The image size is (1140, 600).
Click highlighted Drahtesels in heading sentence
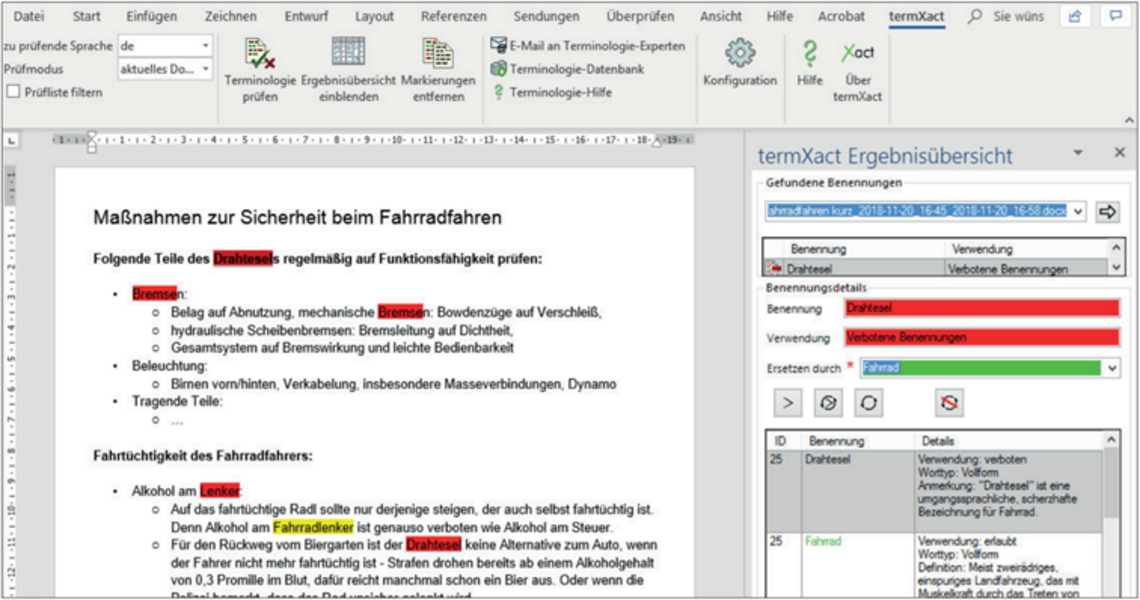click(246, 259)
